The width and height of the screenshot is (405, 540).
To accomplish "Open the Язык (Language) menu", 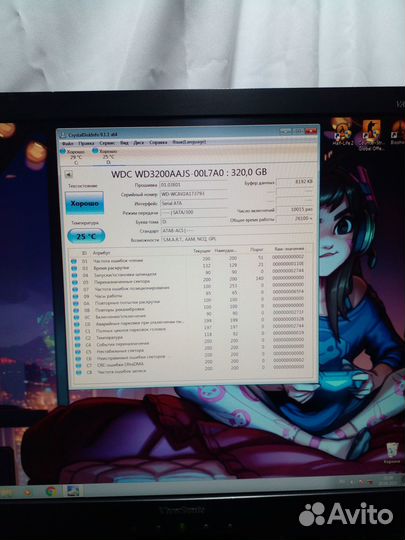I will pos(189,142).
